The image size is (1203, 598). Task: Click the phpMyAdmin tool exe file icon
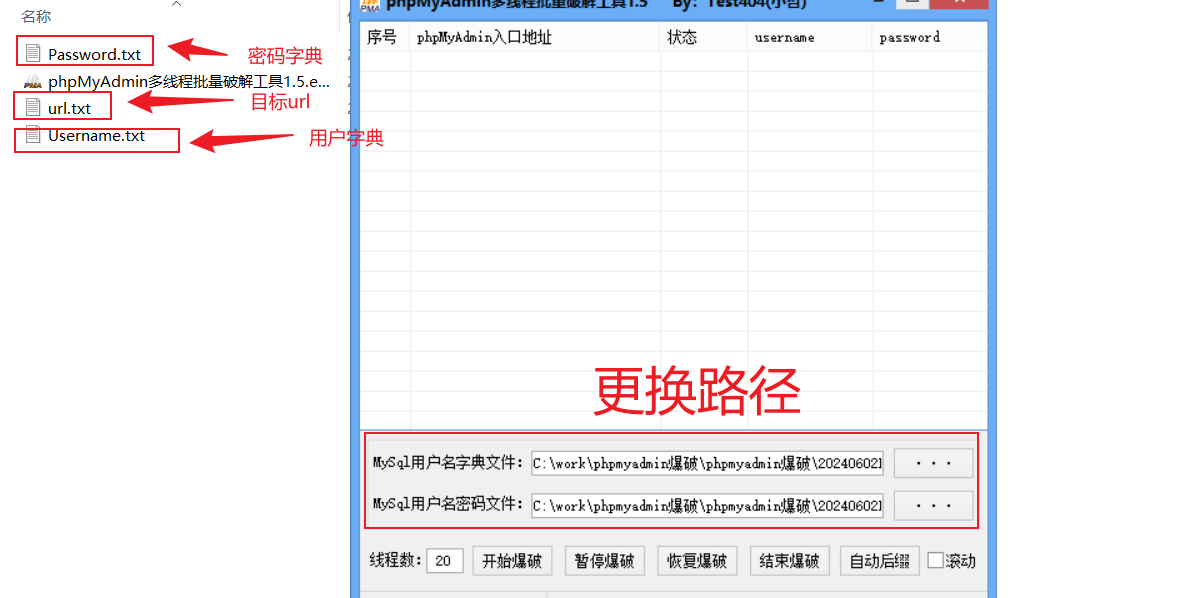pyautogui.click(x=33, y=82)
